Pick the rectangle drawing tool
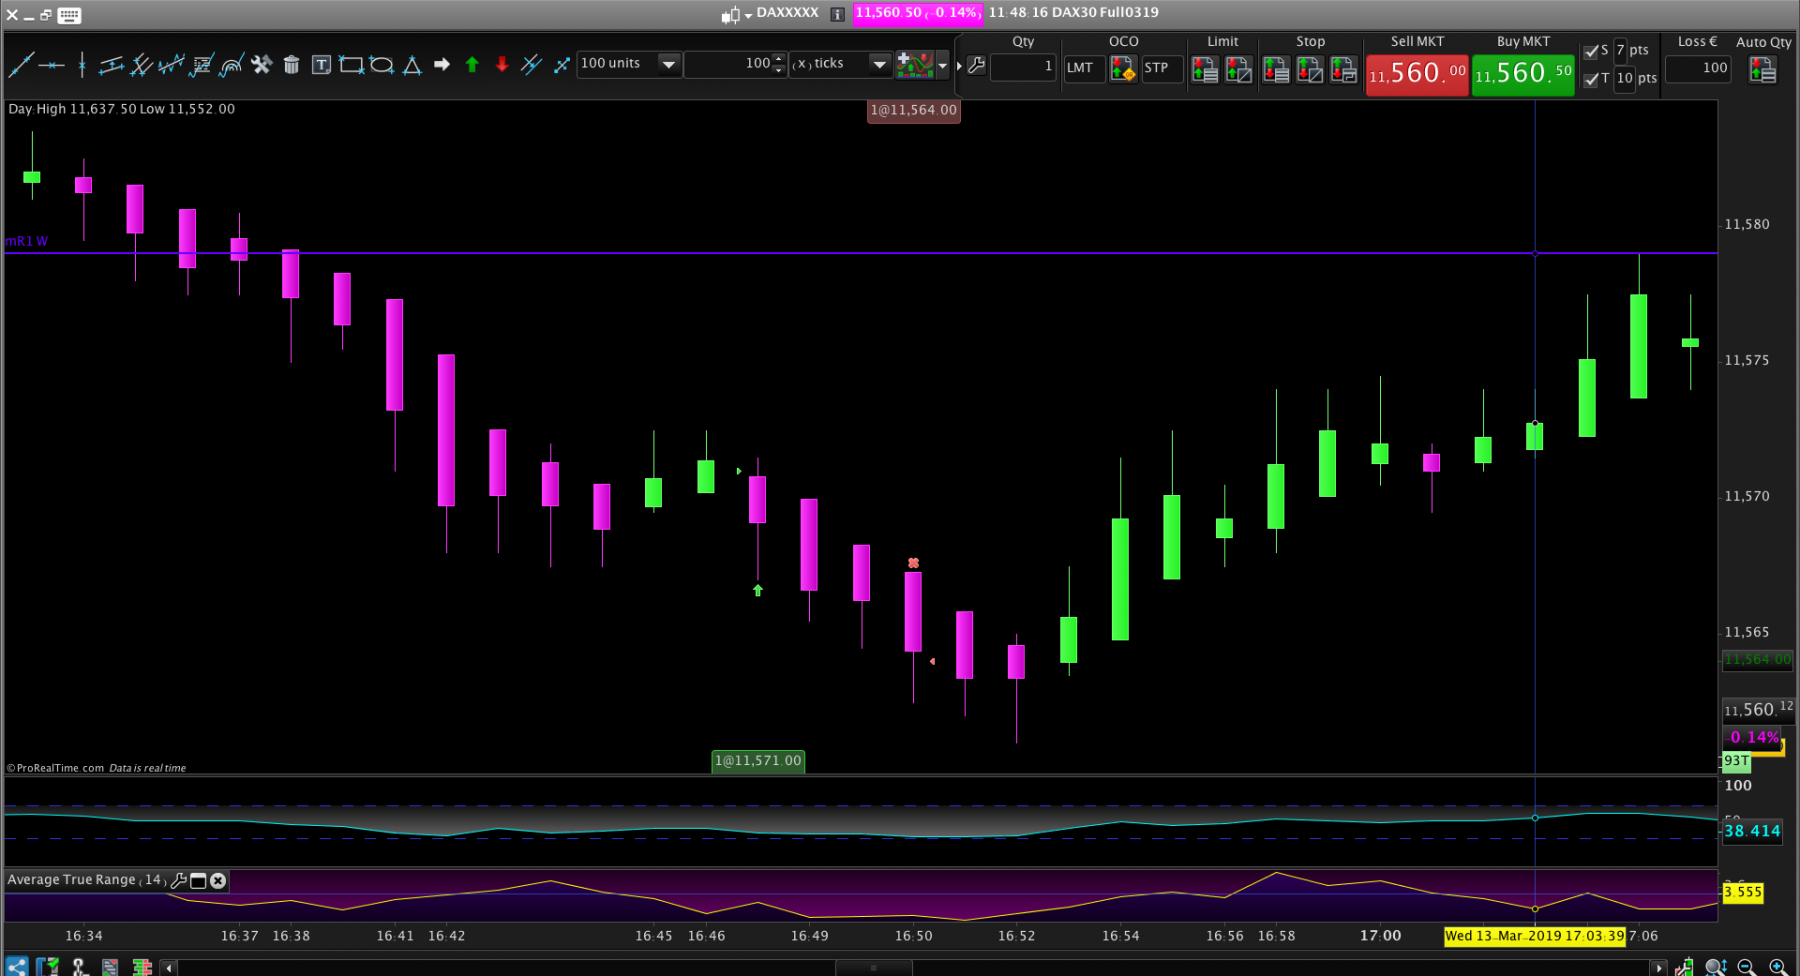1800x976 pixels. (x=351, y=65)
